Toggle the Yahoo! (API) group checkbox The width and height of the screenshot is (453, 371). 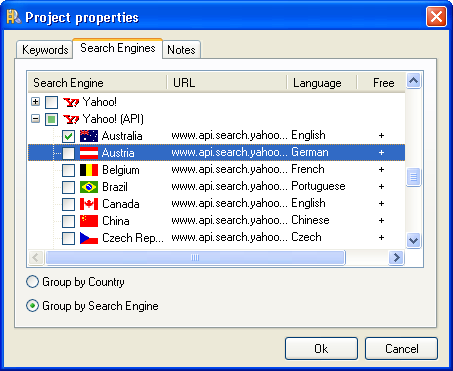(x=51, y=119)
